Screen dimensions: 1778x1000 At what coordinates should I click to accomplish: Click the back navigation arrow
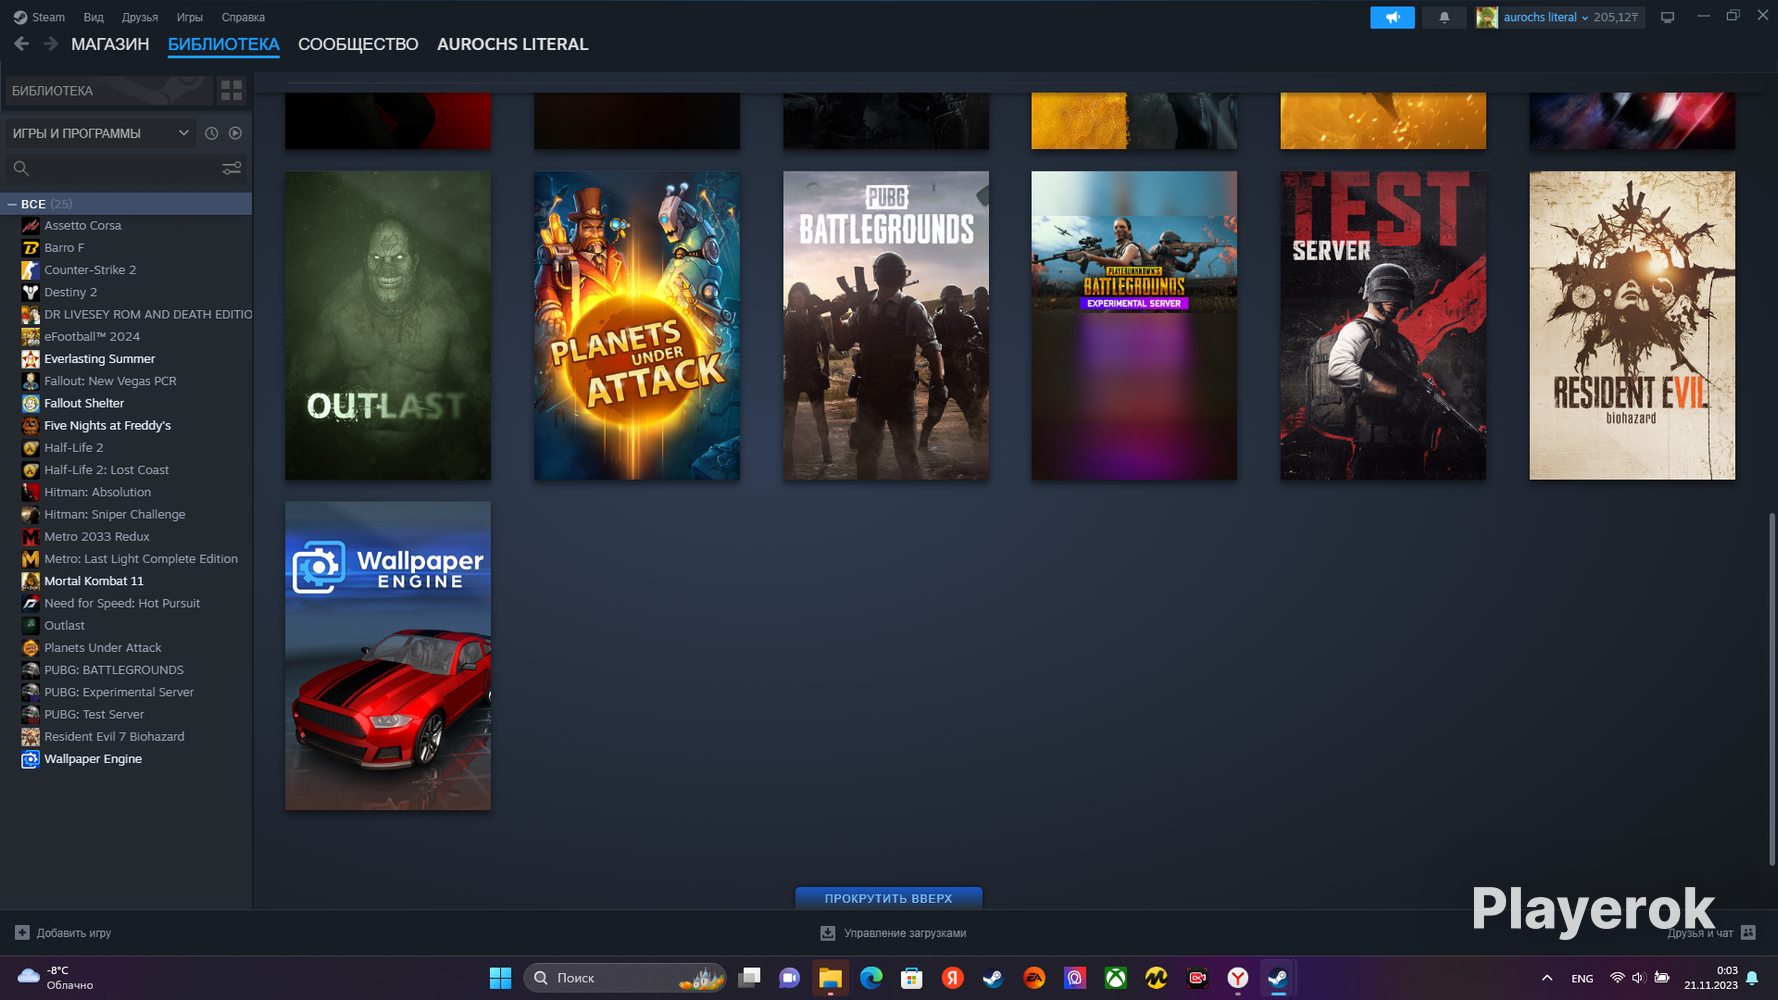pos(21,44)
